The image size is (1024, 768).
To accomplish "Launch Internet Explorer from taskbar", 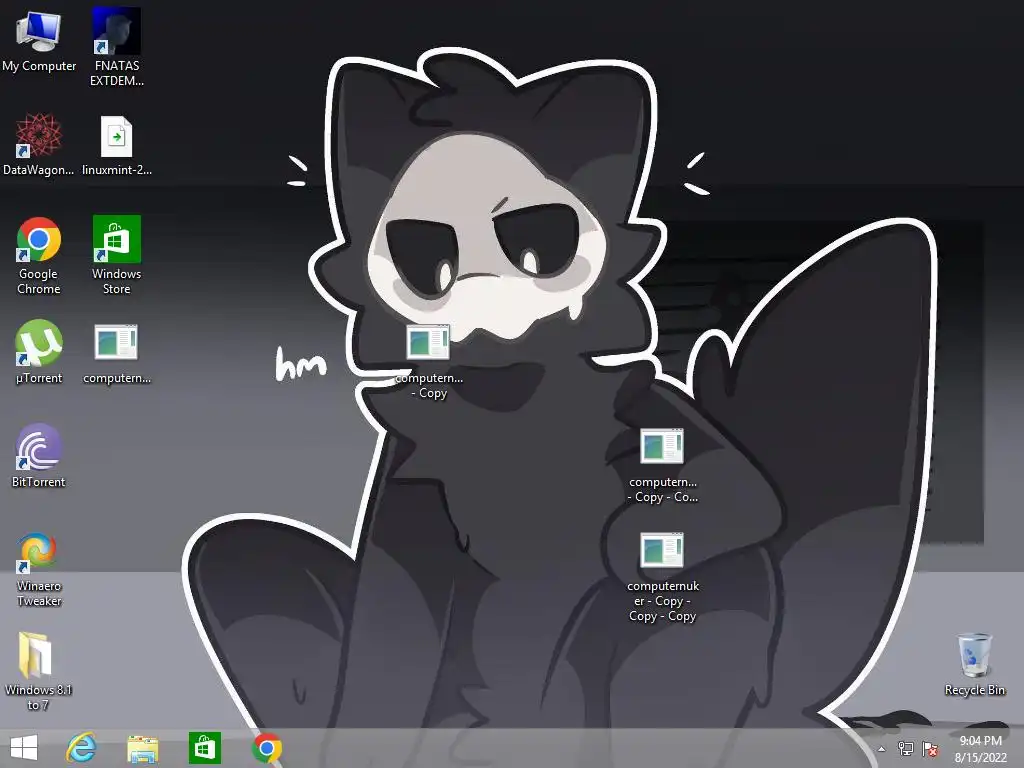I will 82,748.
